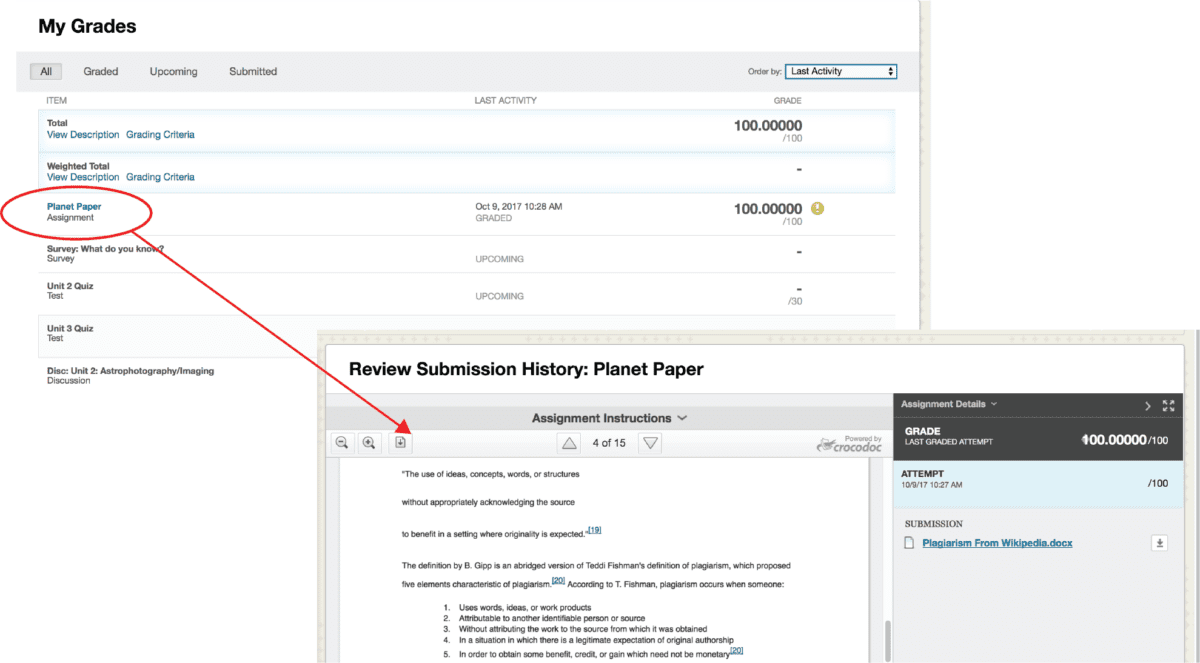
Task: Click the fullscreen expand icon in details panel
Action: (1168, 405)
